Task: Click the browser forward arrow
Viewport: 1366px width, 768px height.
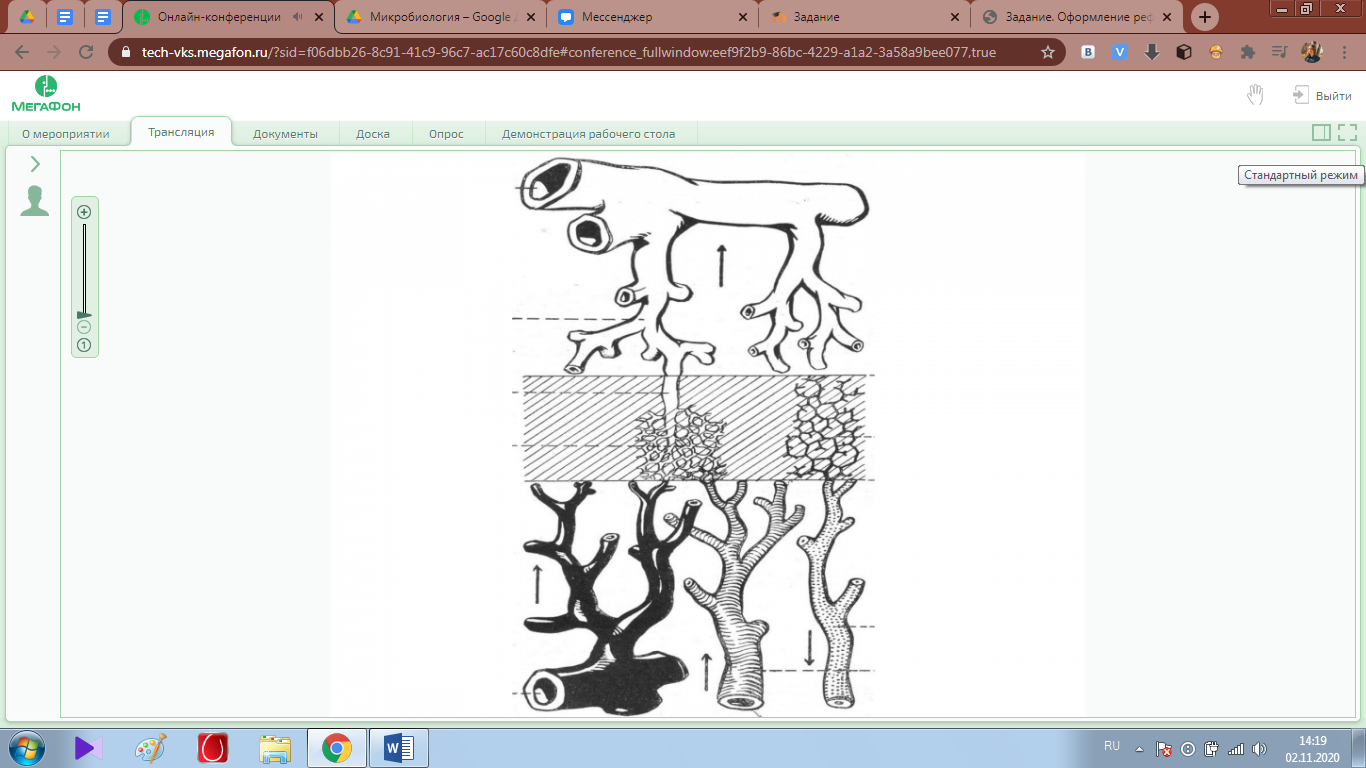Action: 54,52
